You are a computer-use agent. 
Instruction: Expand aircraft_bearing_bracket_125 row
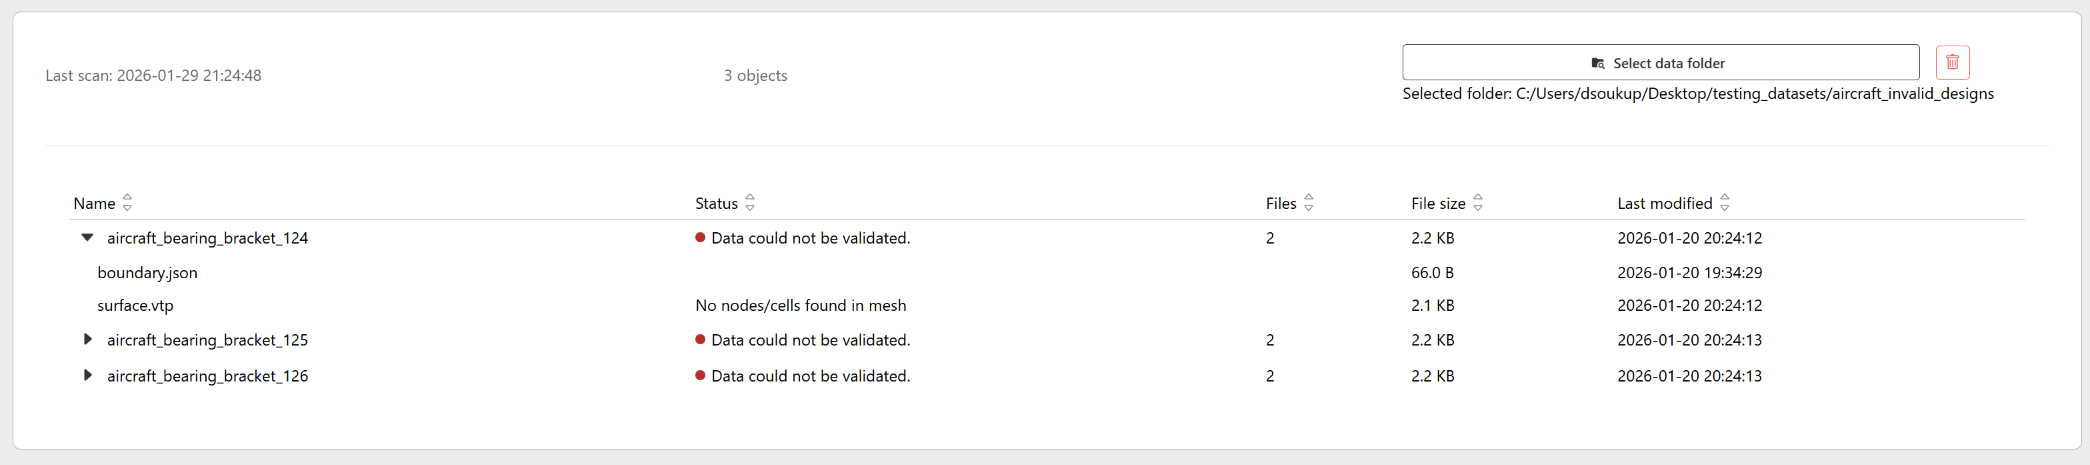click(x=88, y=340)
